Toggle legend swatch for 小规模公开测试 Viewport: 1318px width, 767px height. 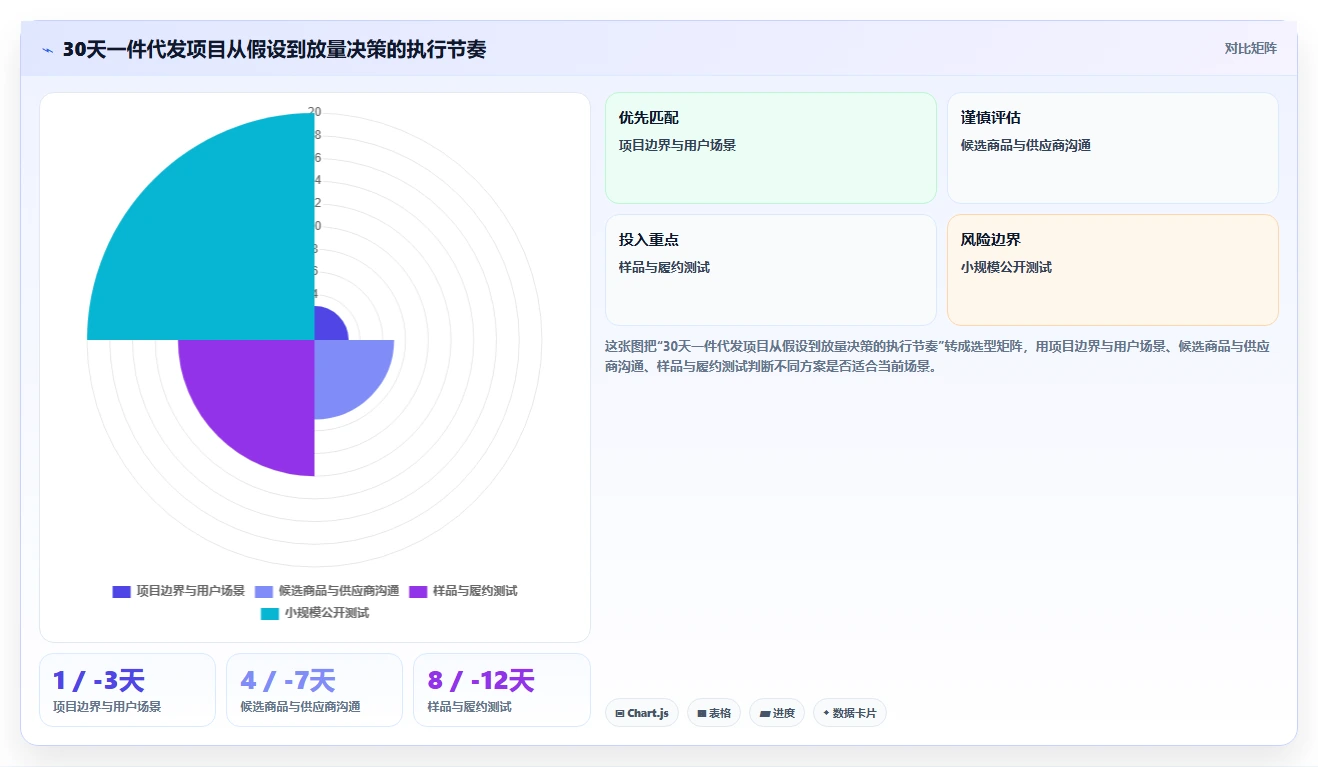click(x=270, y=613)
